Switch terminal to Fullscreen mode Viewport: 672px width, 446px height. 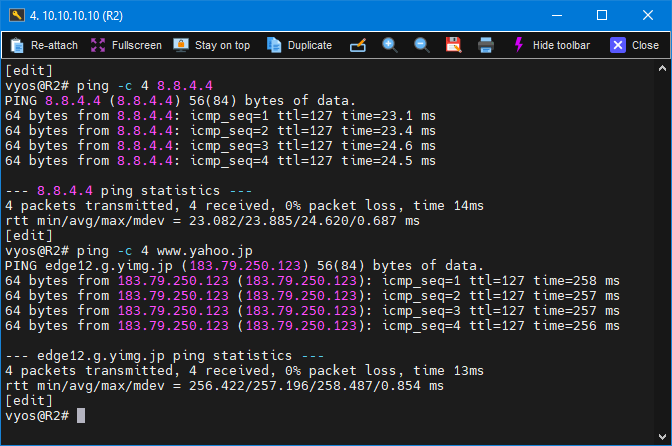pos(126,45)
